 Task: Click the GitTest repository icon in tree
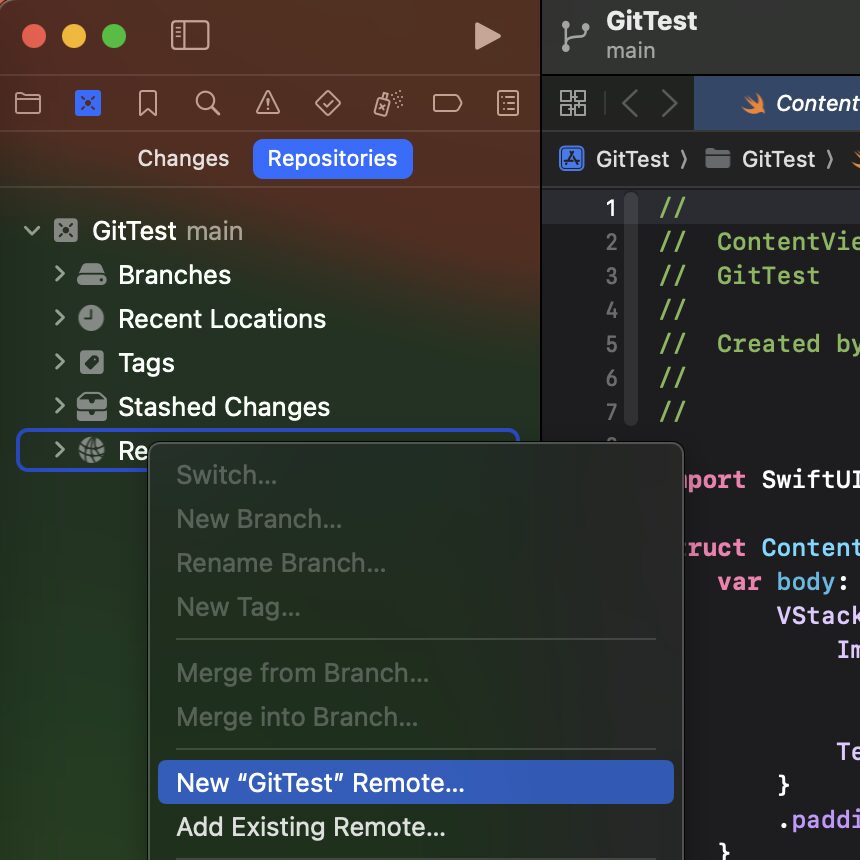(66, 230)
